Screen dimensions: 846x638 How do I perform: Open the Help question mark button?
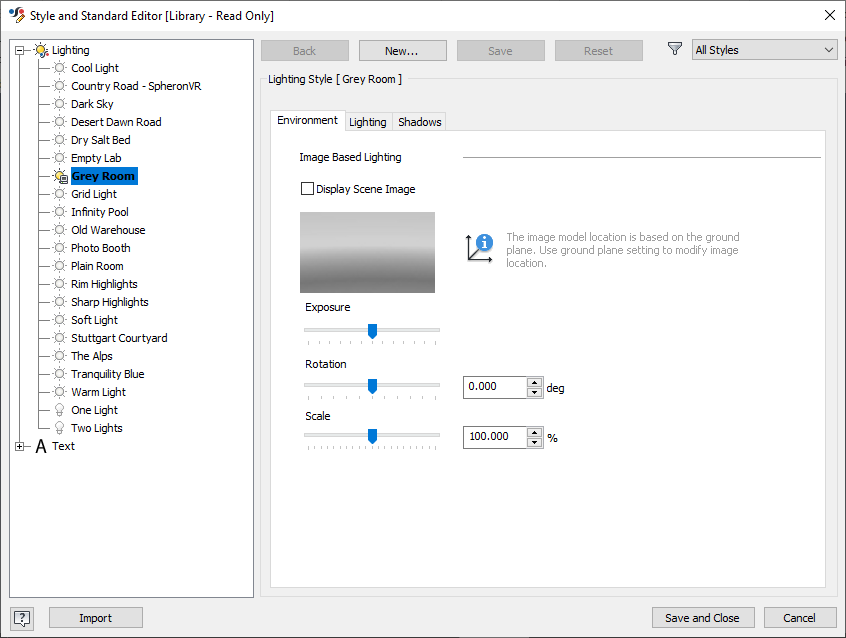point(21,618)
